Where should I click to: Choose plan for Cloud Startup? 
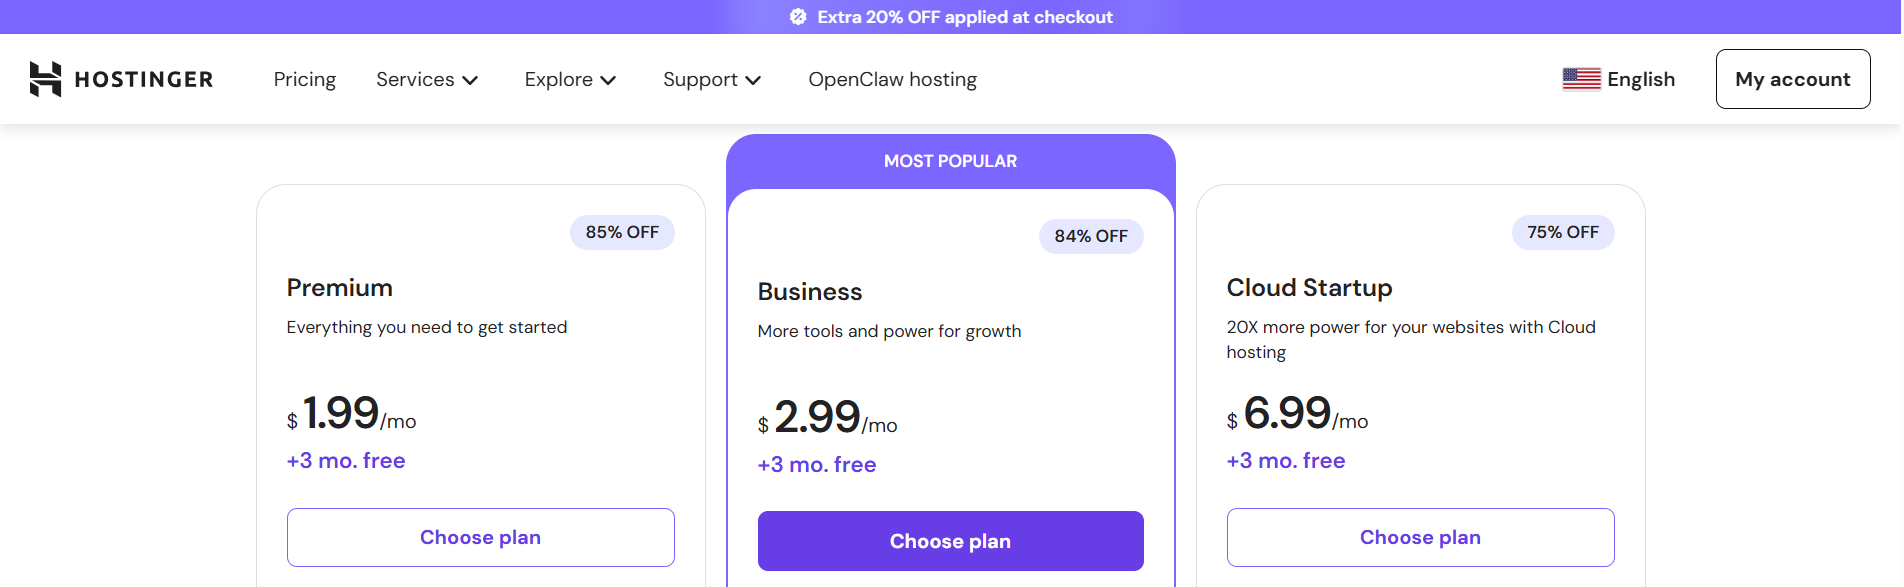pyautogui.click(x=1420, y=537)
